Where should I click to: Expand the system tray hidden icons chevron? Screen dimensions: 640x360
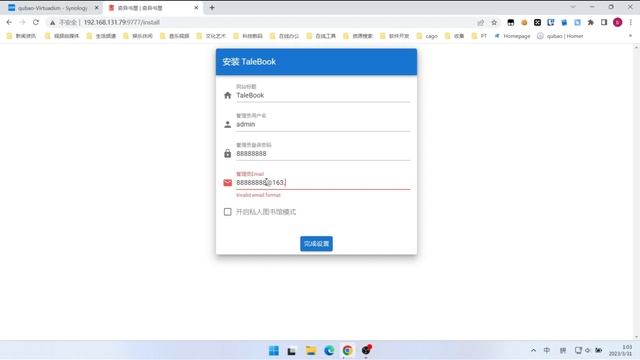[533, 351]
